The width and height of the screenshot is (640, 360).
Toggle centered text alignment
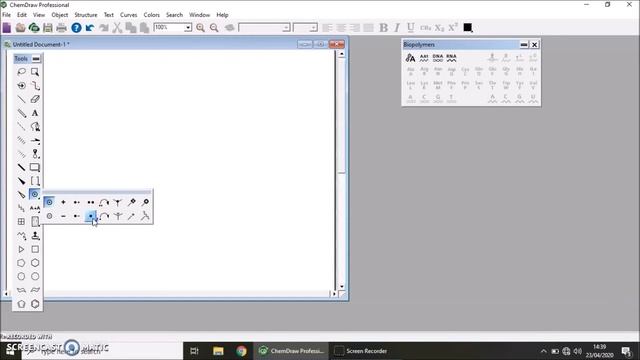click(341, 28)
